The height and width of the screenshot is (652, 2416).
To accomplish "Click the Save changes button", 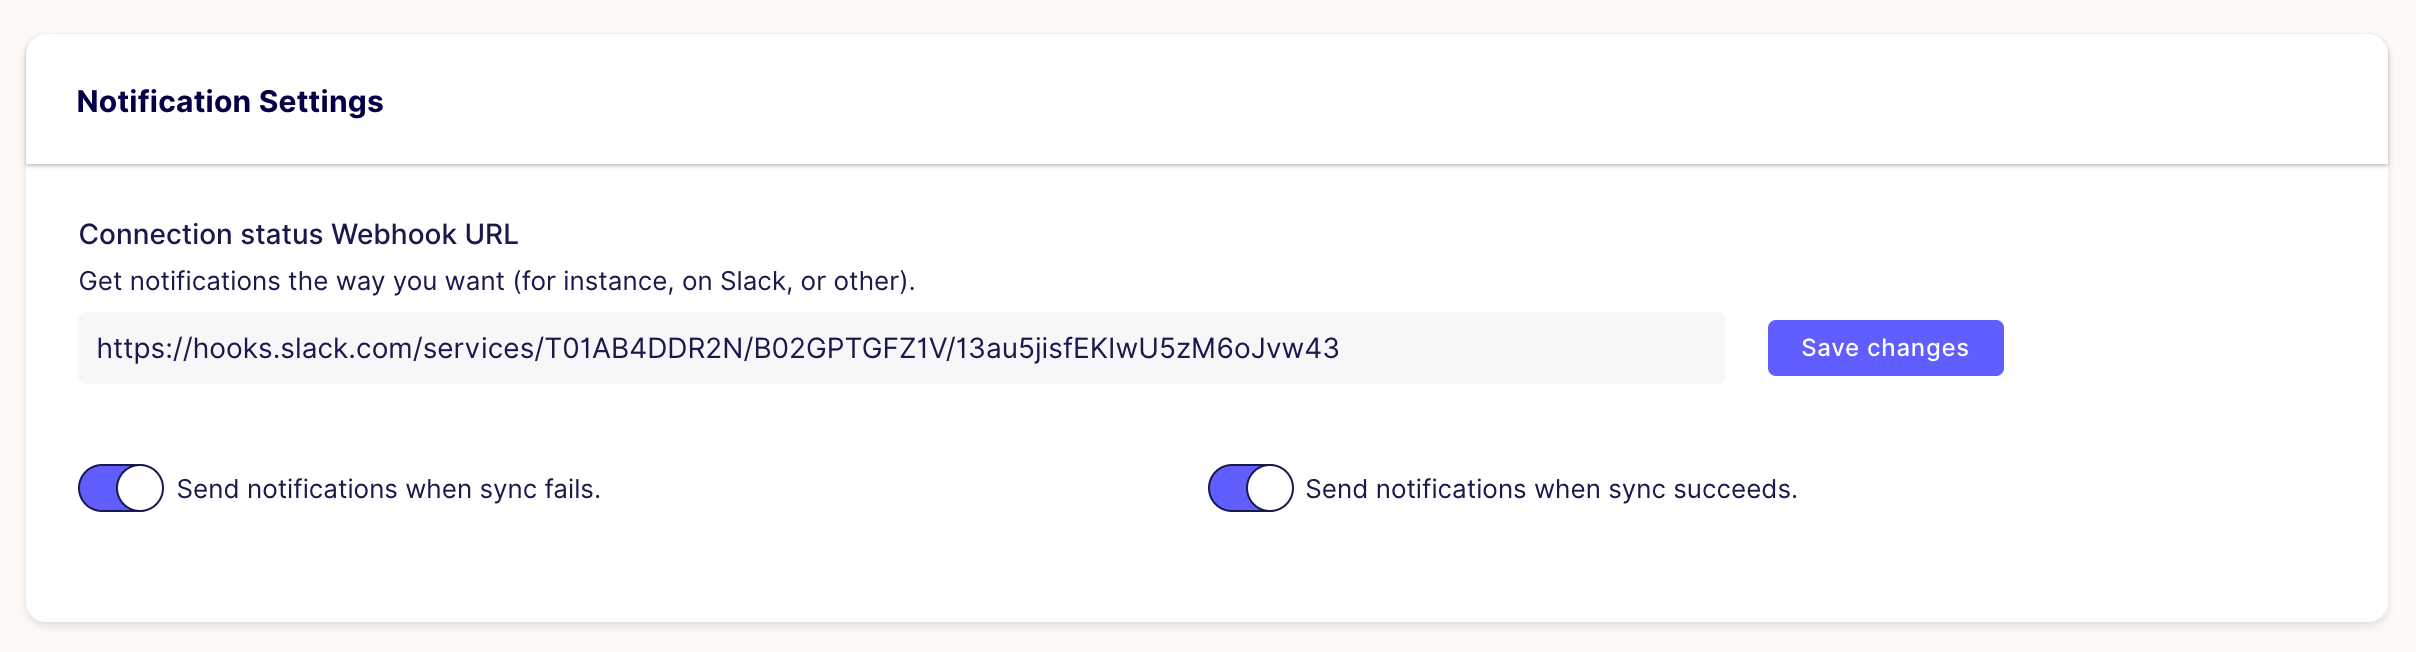I will (x=1885, y=348).
